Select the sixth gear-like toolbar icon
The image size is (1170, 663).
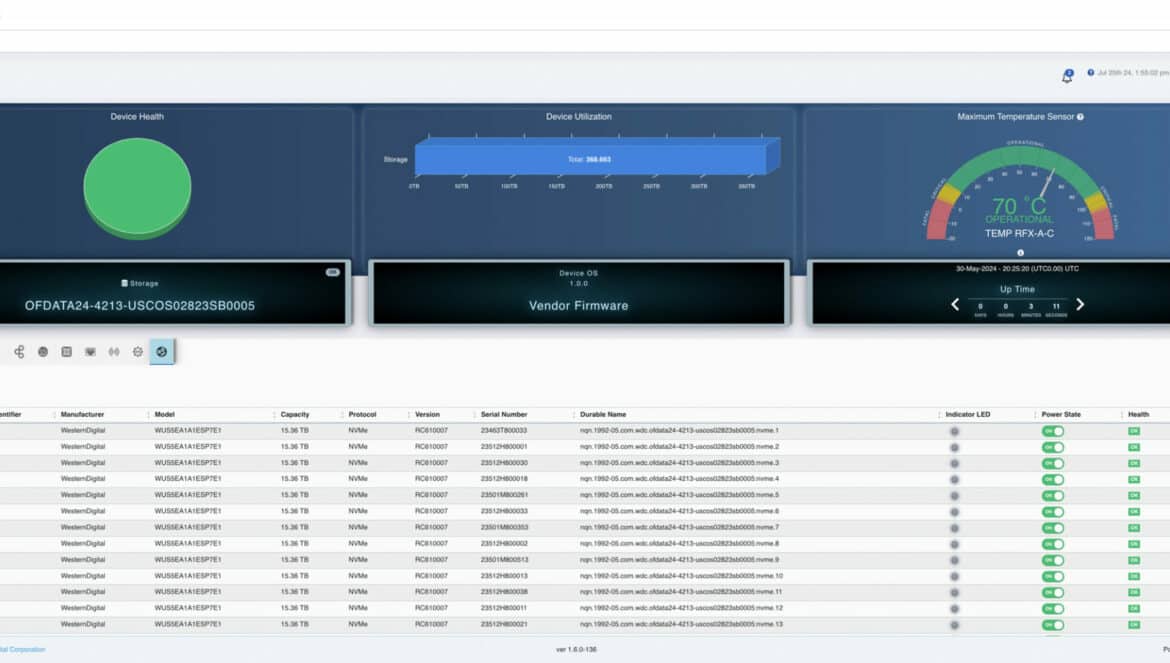[x=138, y=352]
